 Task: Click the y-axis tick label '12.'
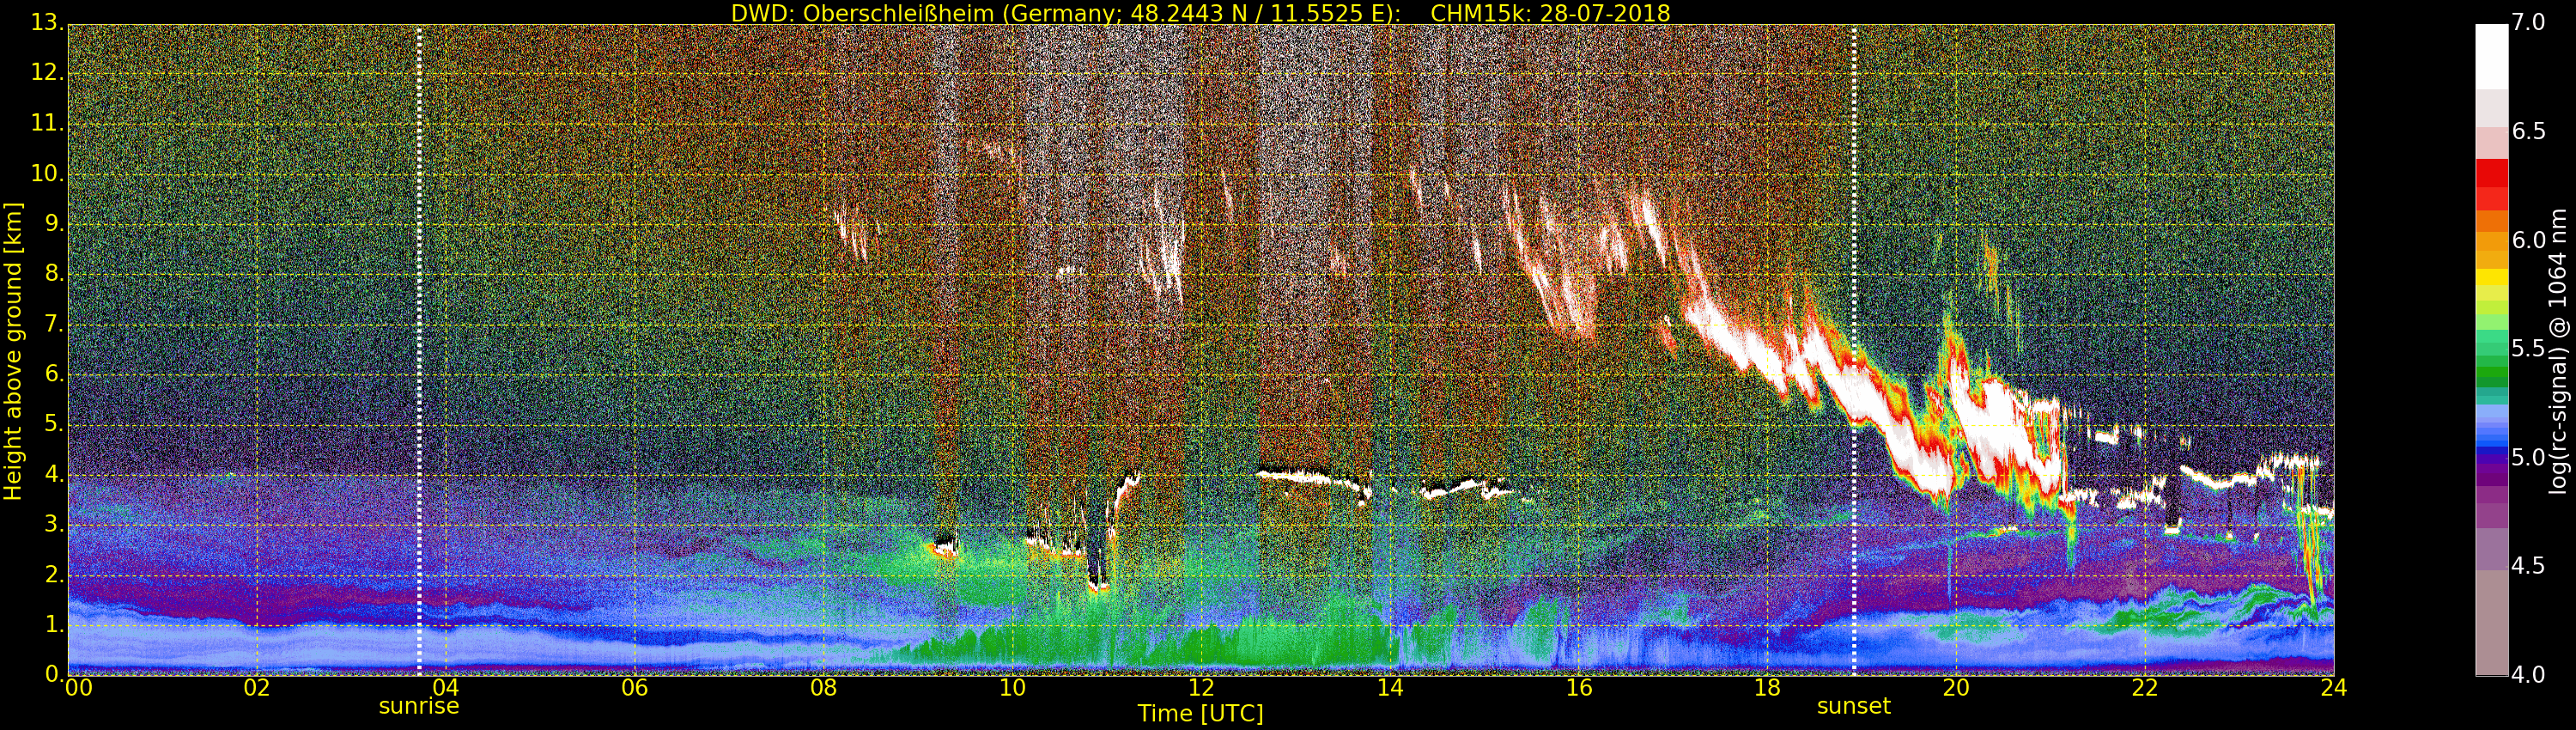point(47,73)
